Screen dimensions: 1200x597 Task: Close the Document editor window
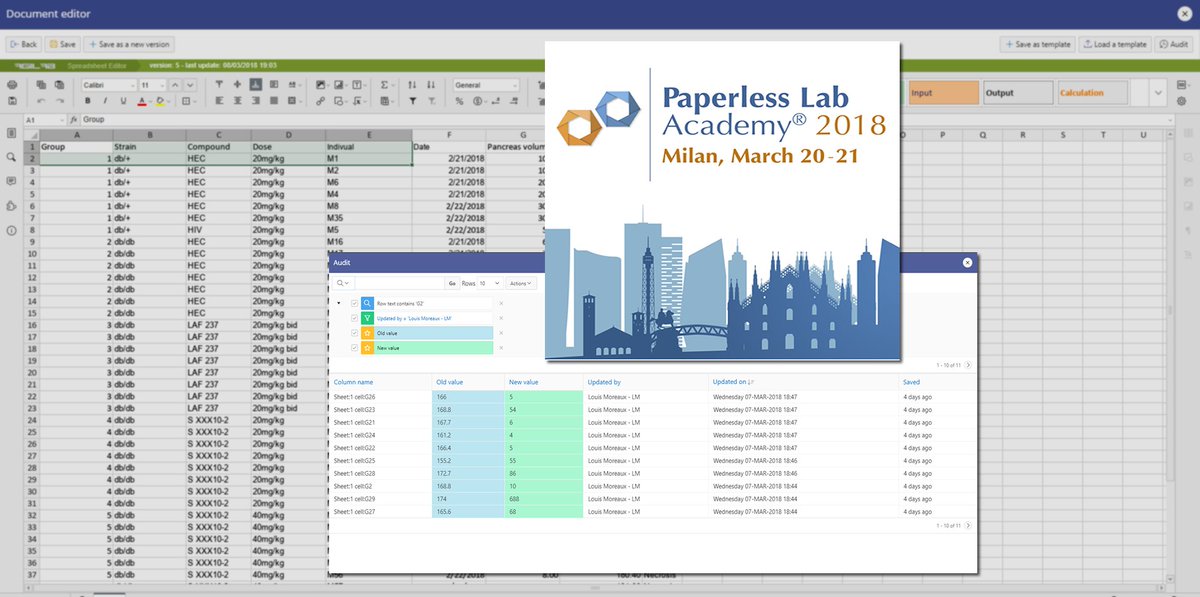[1184, 13]
